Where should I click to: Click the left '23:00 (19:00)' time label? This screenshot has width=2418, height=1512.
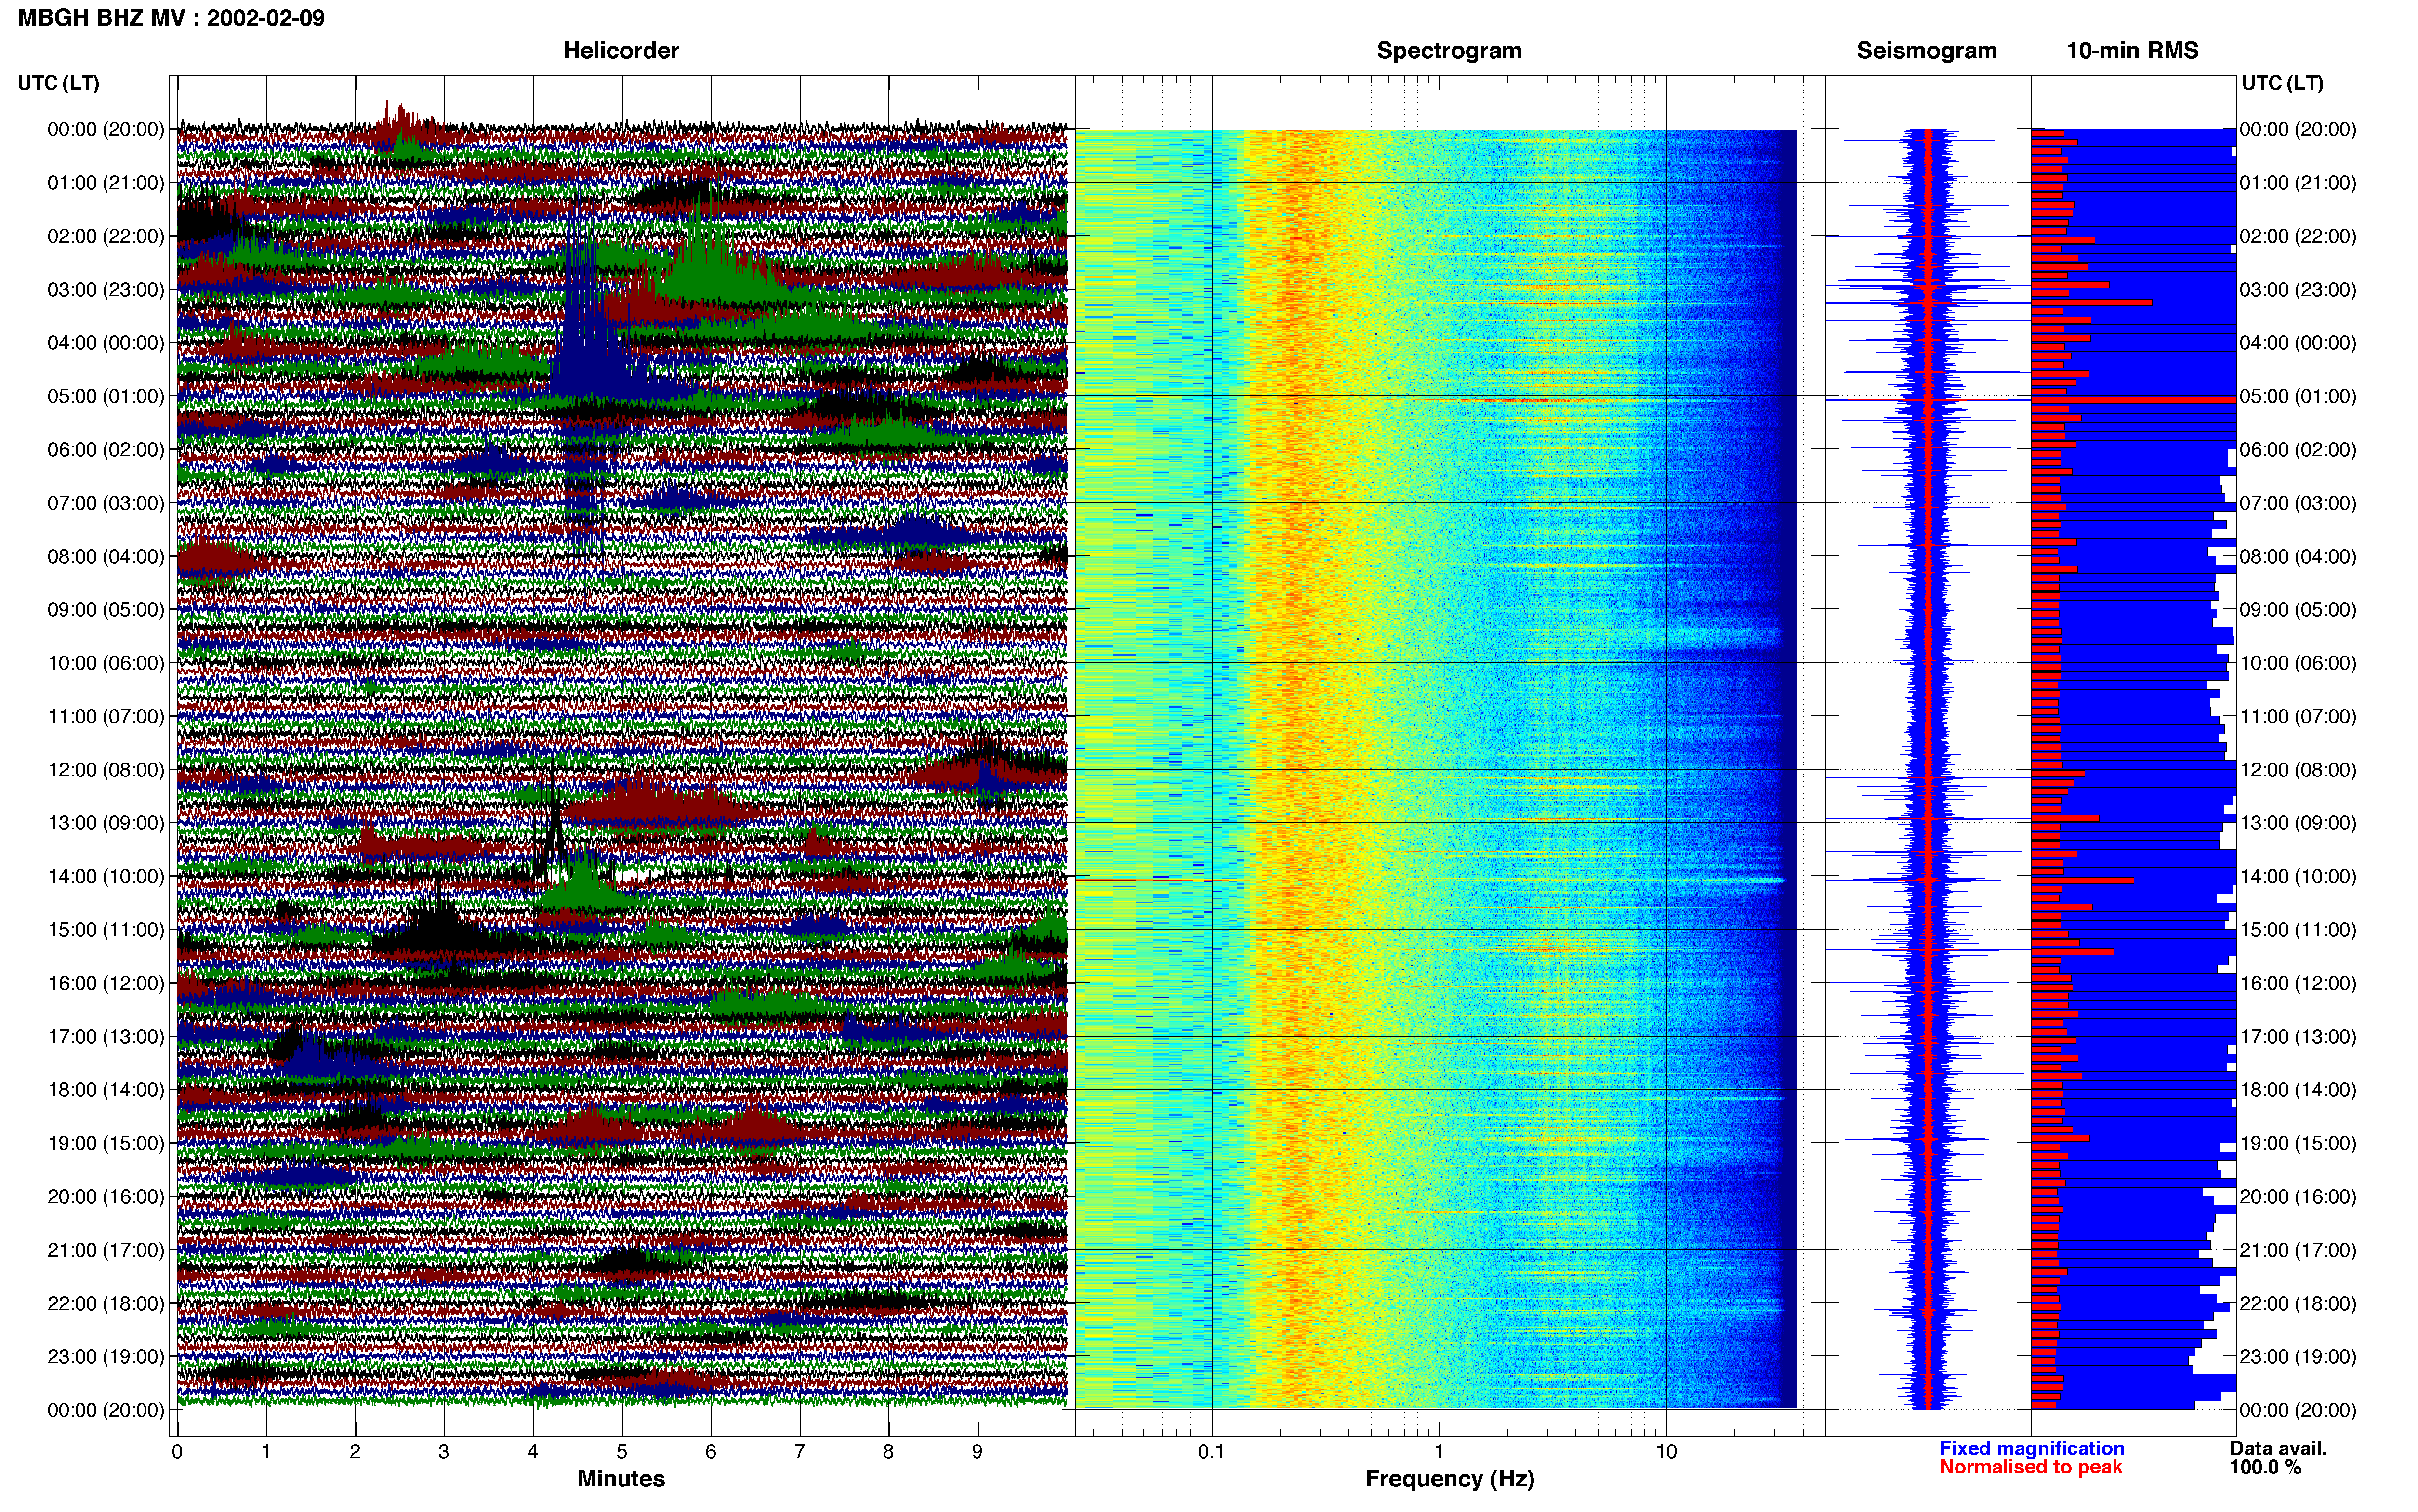(106, 1356)
